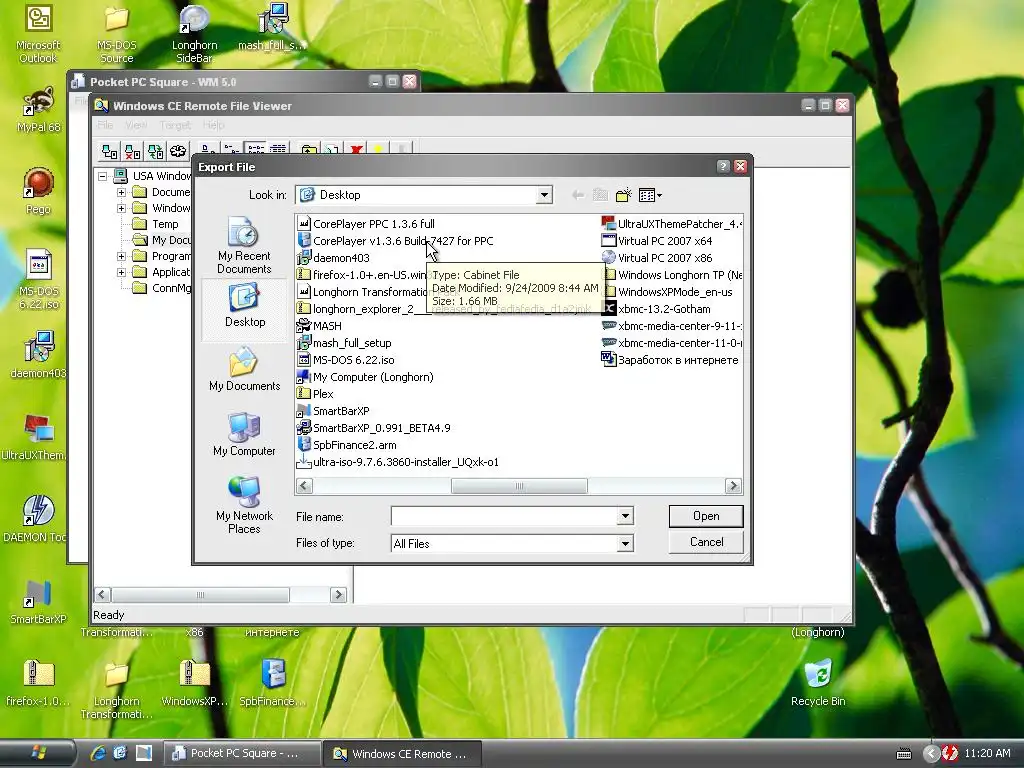Expand the Program folder tree node
The width and height of the screenshot is (1024, 768).
click(121, 256)
